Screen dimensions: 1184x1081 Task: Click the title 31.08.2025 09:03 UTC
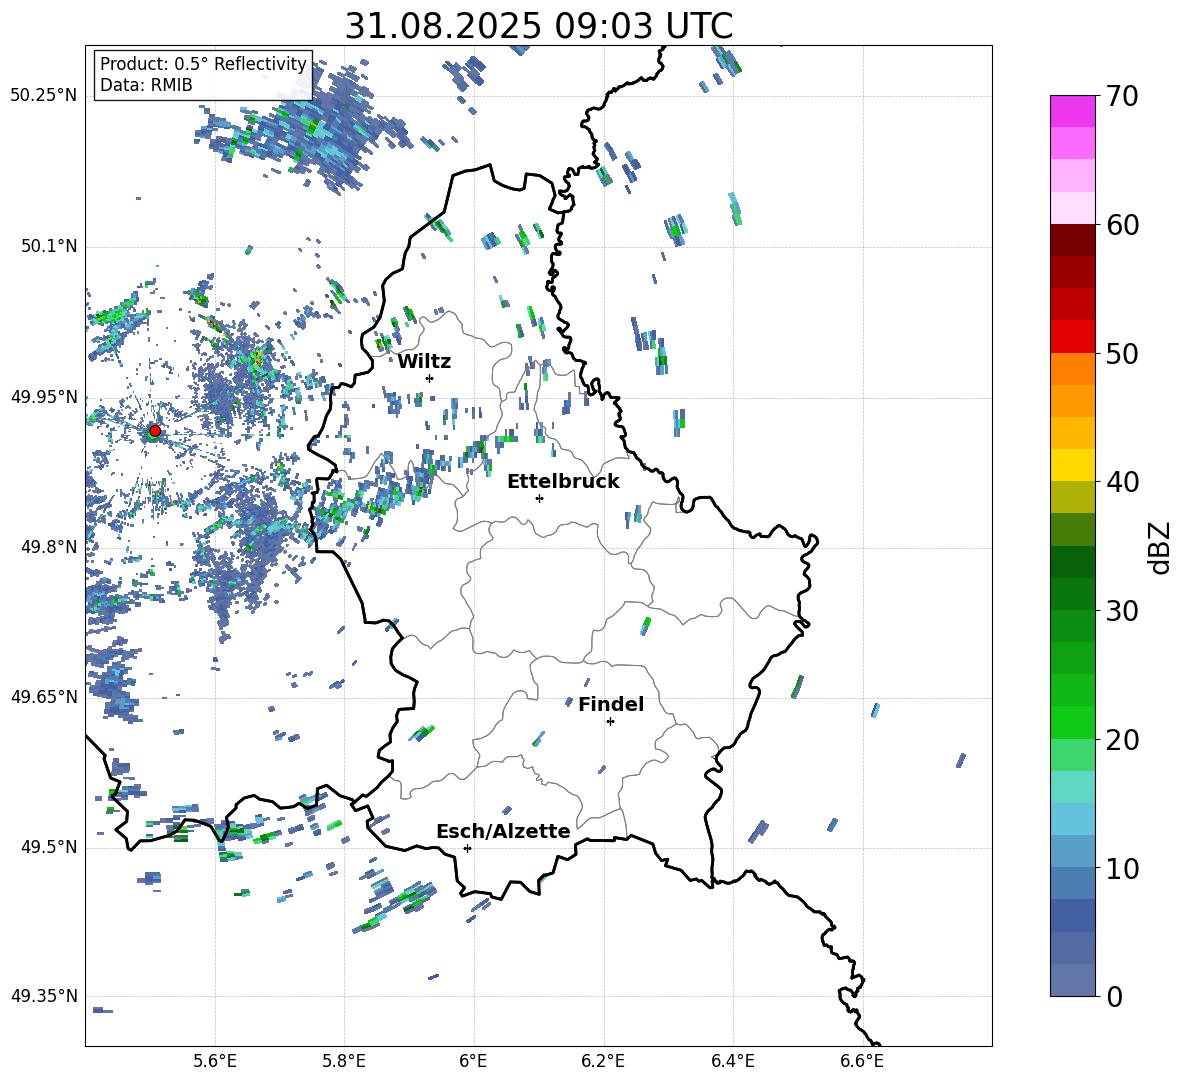[539, 26]
